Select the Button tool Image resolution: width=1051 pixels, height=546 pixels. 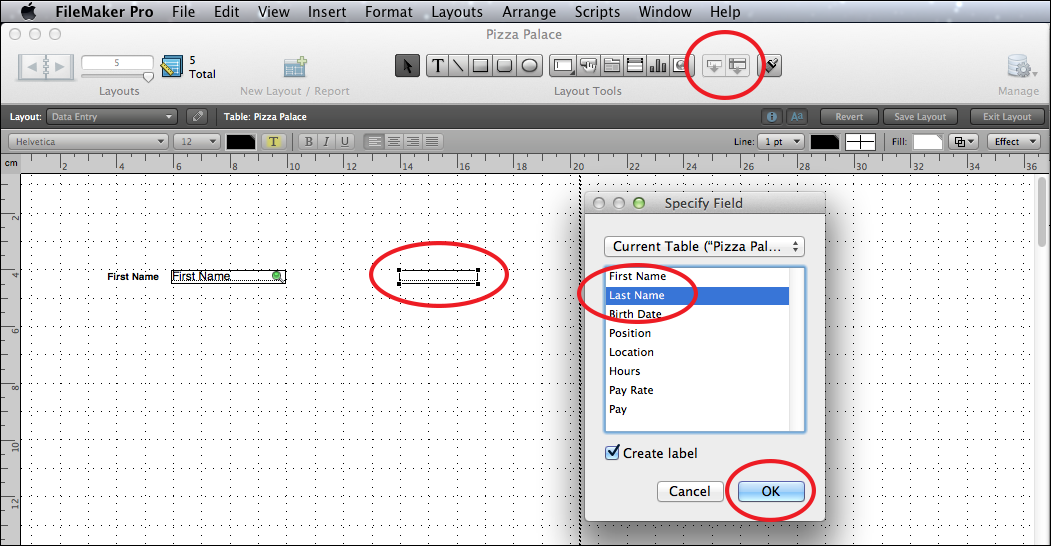pyautogui.click(x=588, y=66)
